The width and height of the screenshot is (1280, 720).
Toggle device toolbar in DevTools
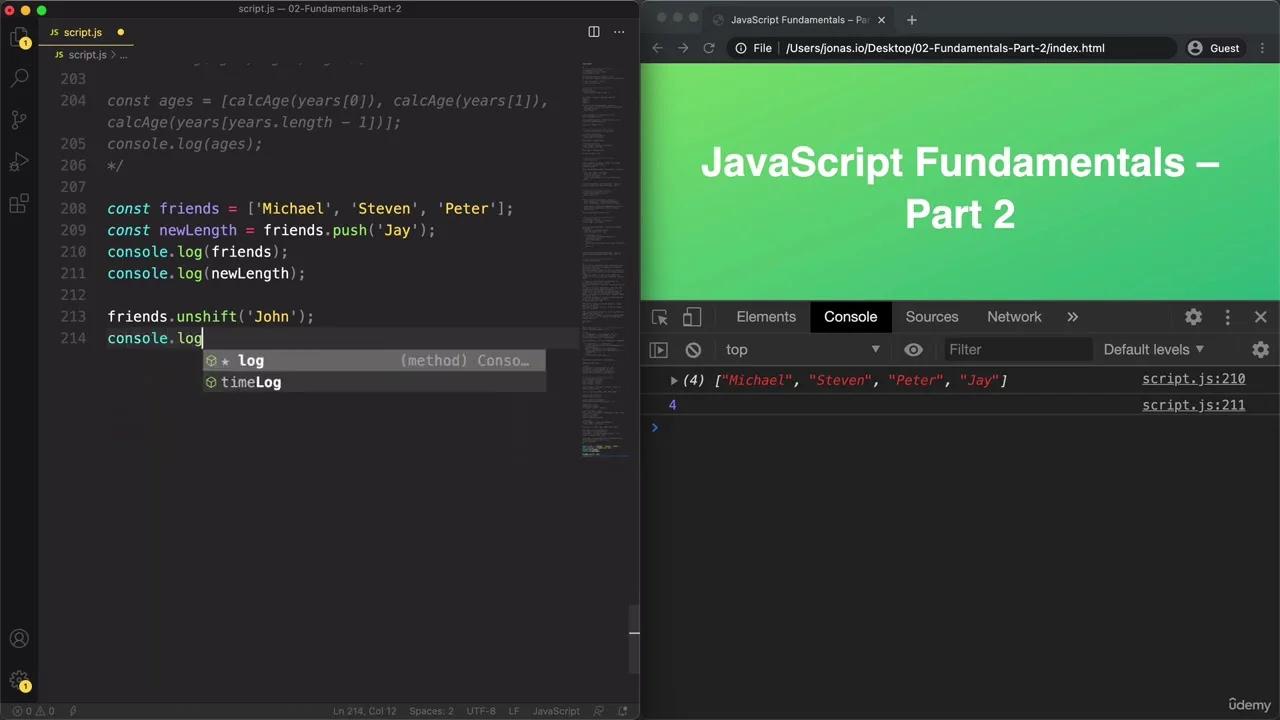tap(692, 317)
